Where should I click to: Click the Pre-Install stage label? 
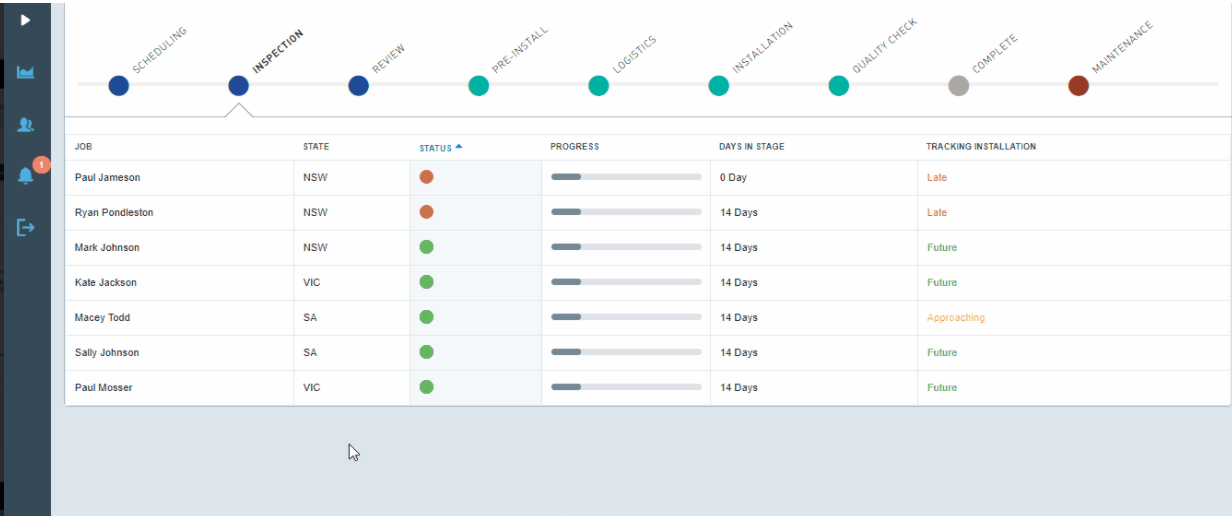point(520,49)
